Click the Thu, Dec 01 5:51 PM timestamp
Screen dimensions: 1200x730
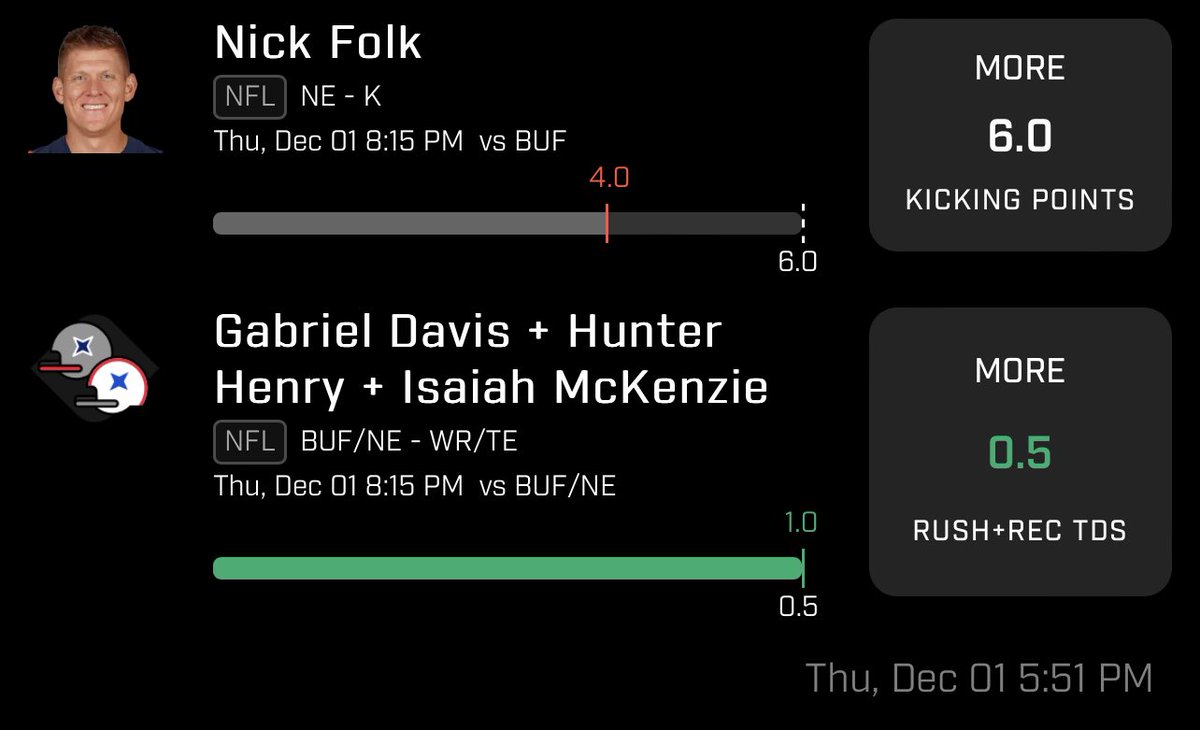point(979,678)
